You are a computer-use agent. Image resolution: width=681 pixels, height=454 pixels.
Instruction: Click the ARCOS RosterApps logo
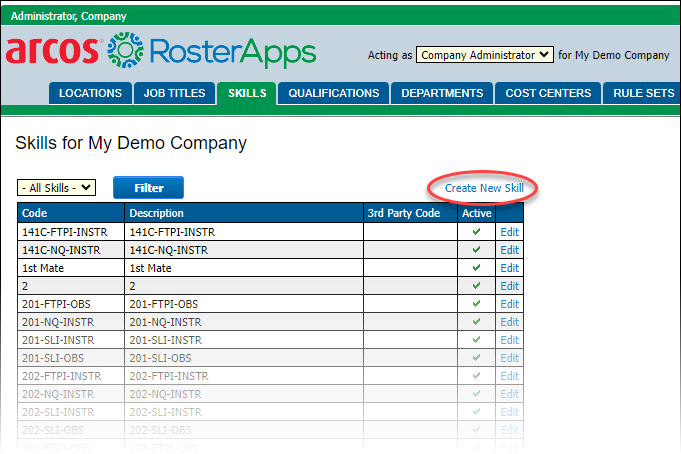[x=160, y=51]
